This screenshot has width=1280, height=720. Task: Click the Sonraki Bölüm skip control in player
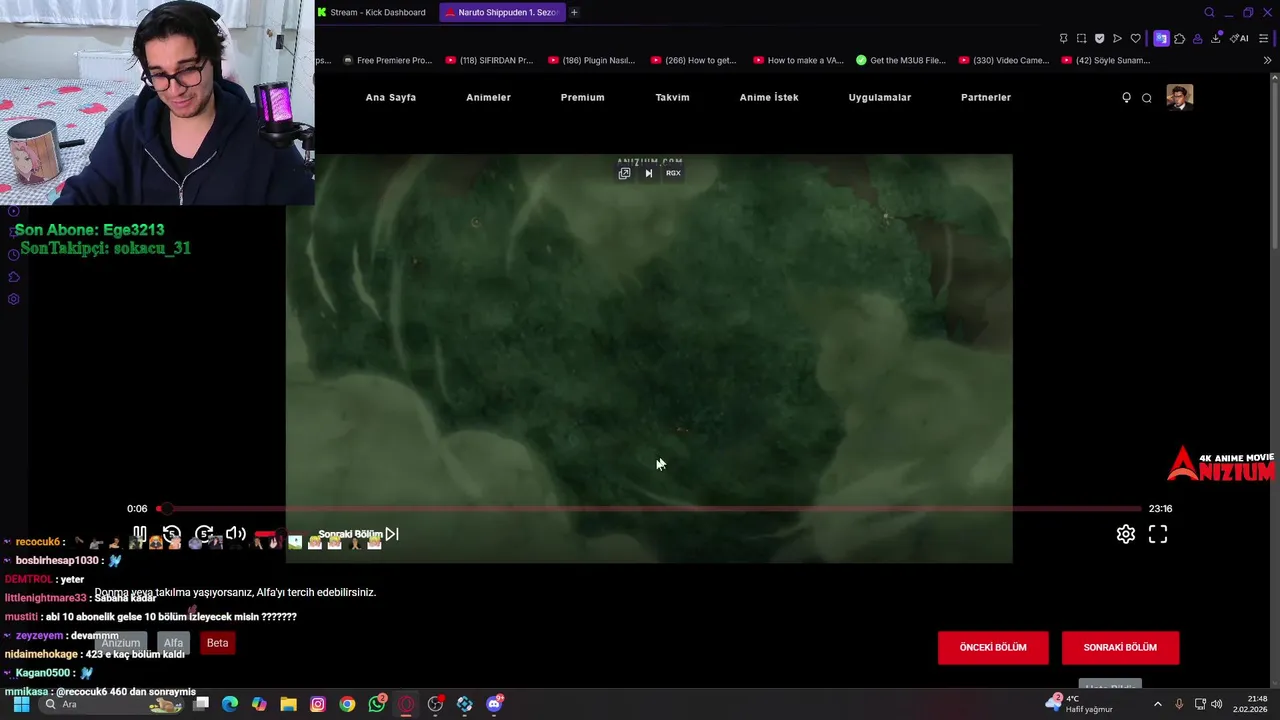point(358,534)
